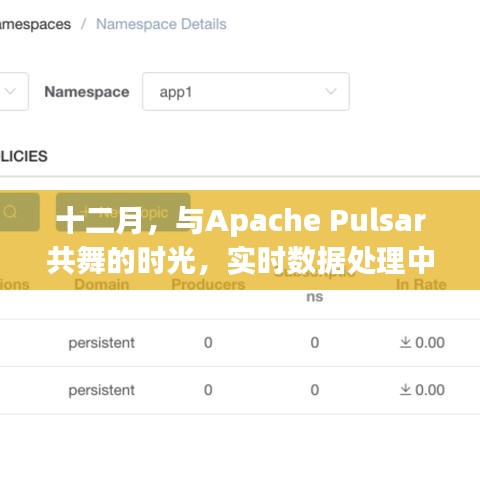Click the Namespace field label
480x480 pixels.
(x=87, y=92)
